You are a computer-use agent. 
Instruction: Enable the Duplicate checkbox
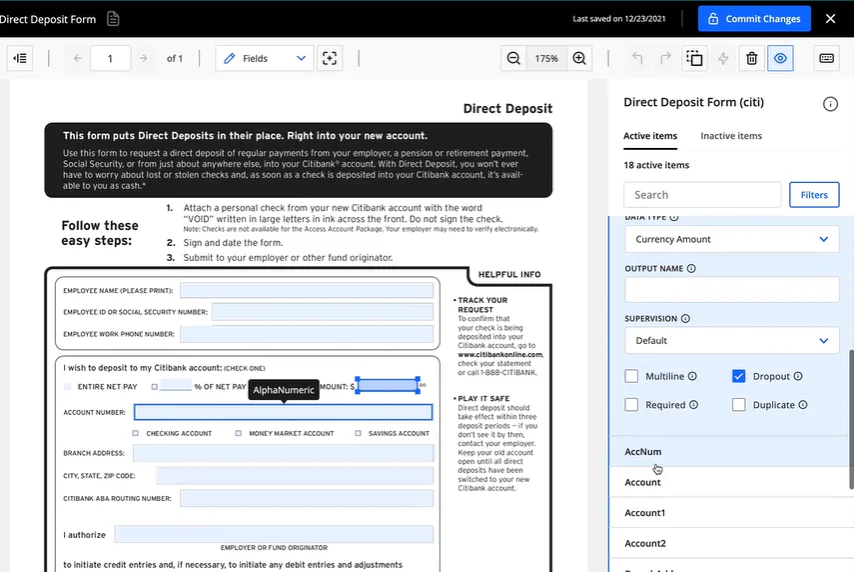pyautogui.click(x=739, y=405)
